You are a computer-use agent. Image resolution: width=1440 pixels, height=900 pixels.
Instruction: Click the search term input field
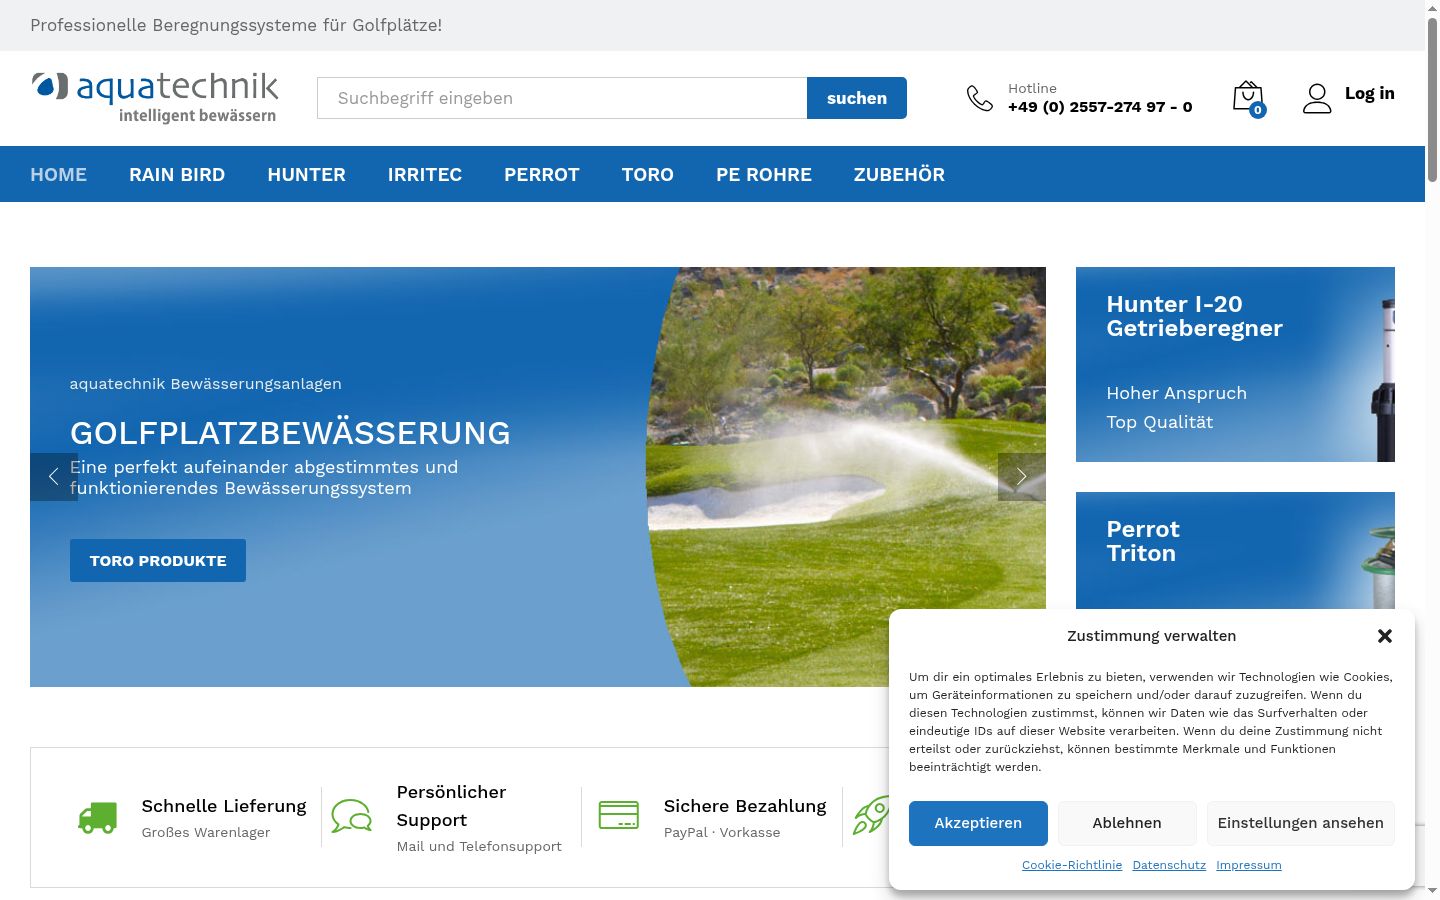tap(562, 98)
